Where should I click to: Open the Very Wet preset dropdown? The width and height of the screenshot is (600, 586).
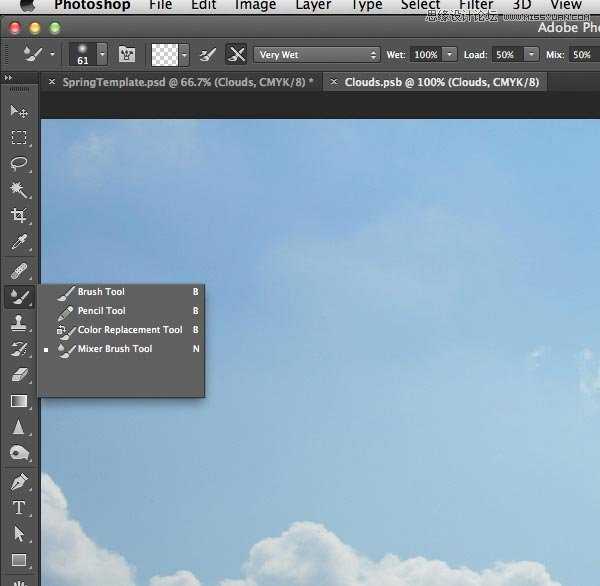[x=316, y=54]
